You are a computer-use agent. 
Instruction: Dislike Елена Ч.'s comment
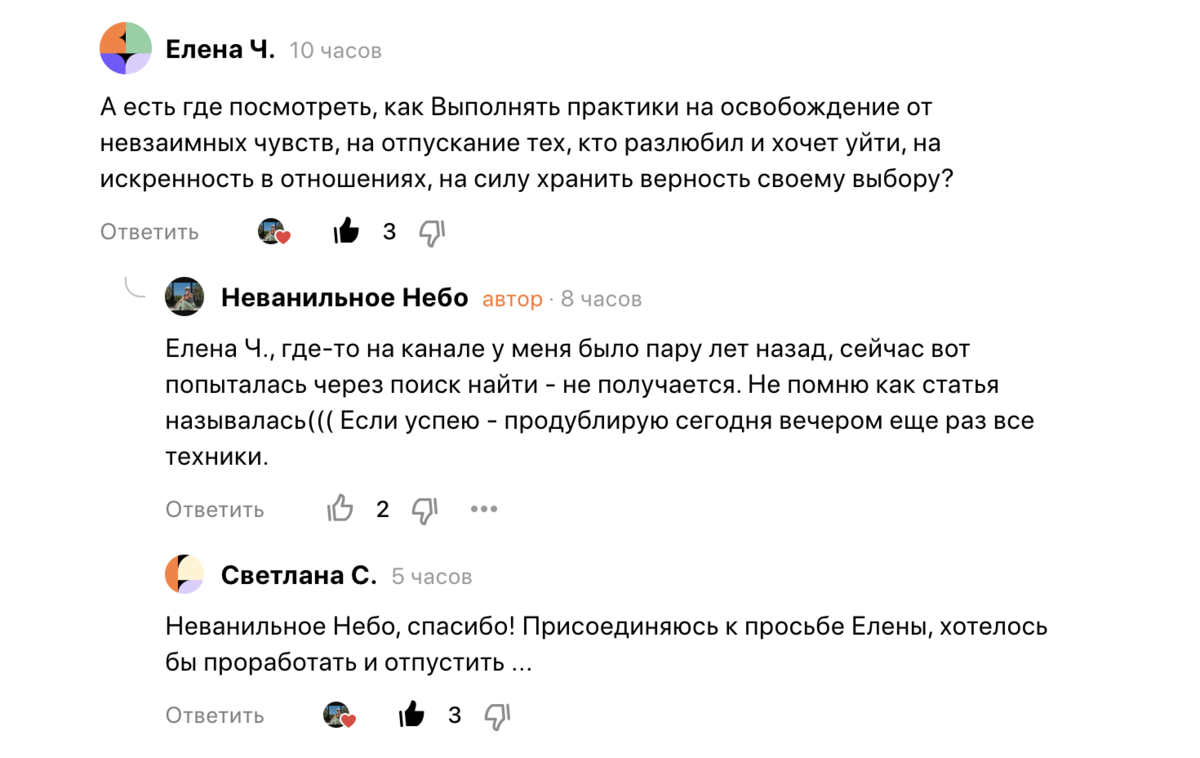pyautogui.click(x=432, y=231)
